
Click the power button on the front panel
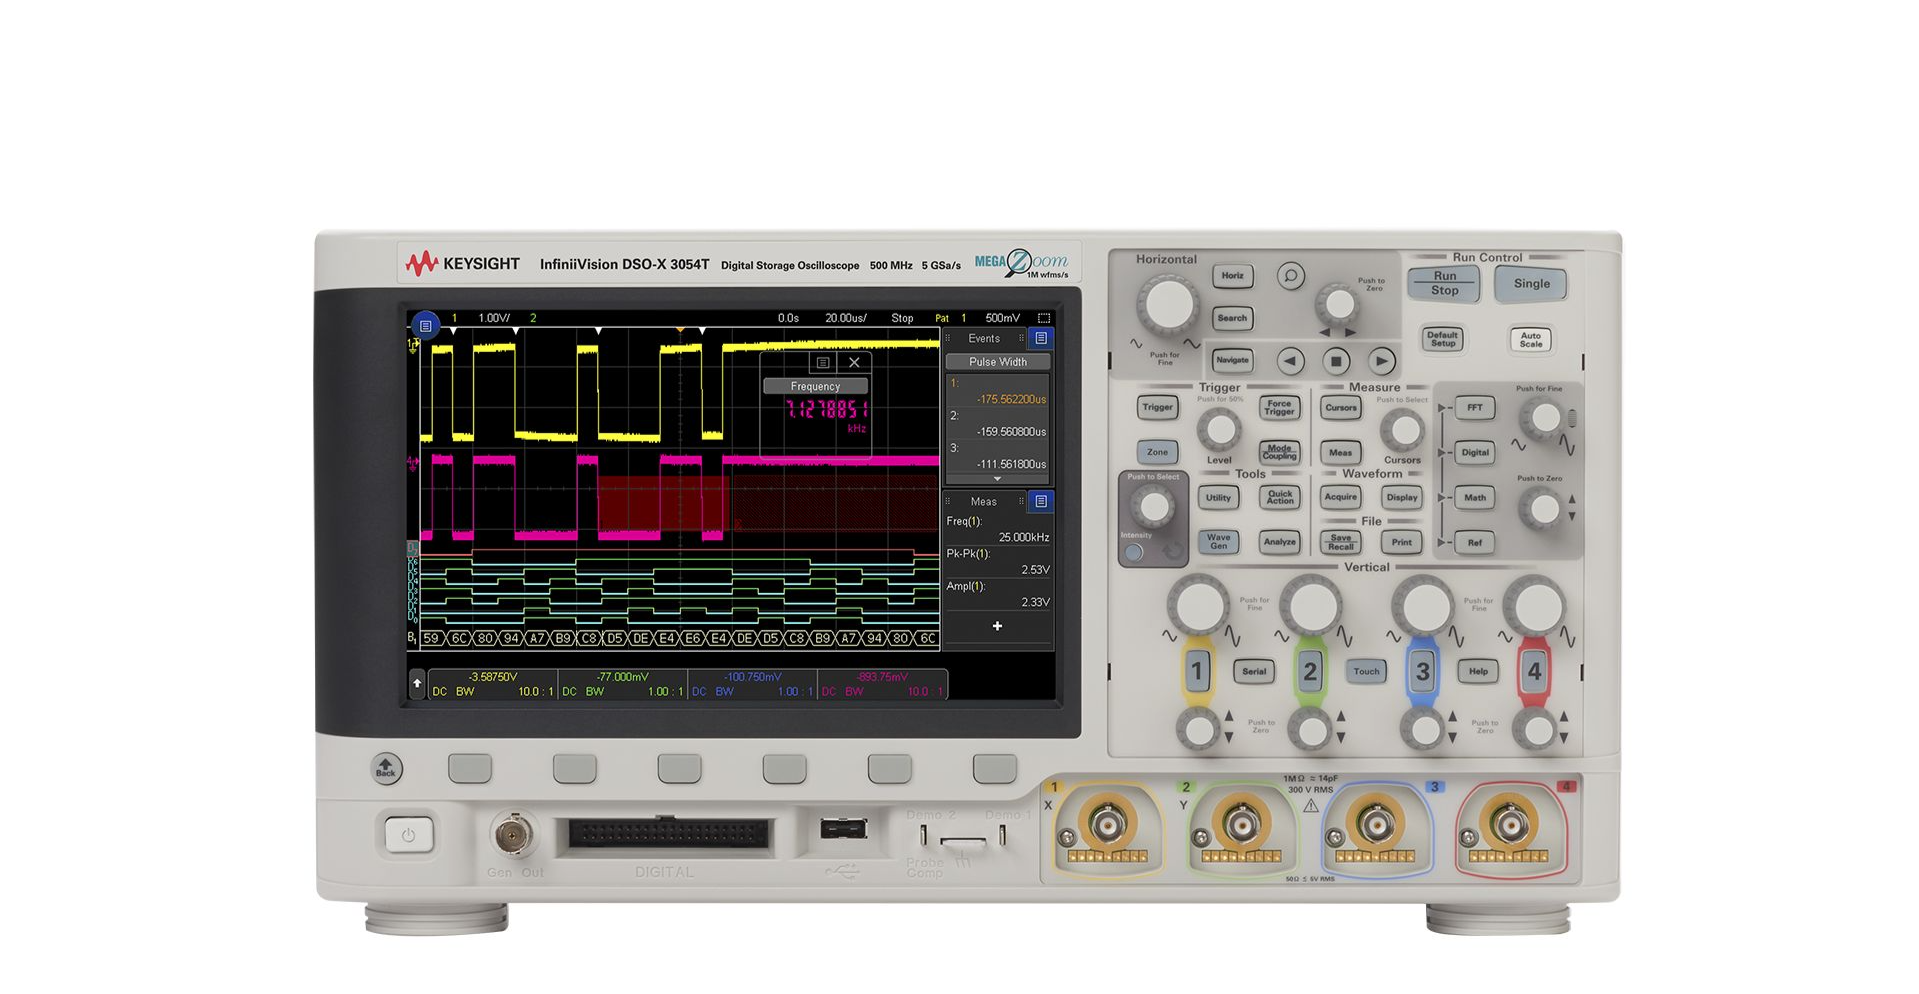click(408, 835)
